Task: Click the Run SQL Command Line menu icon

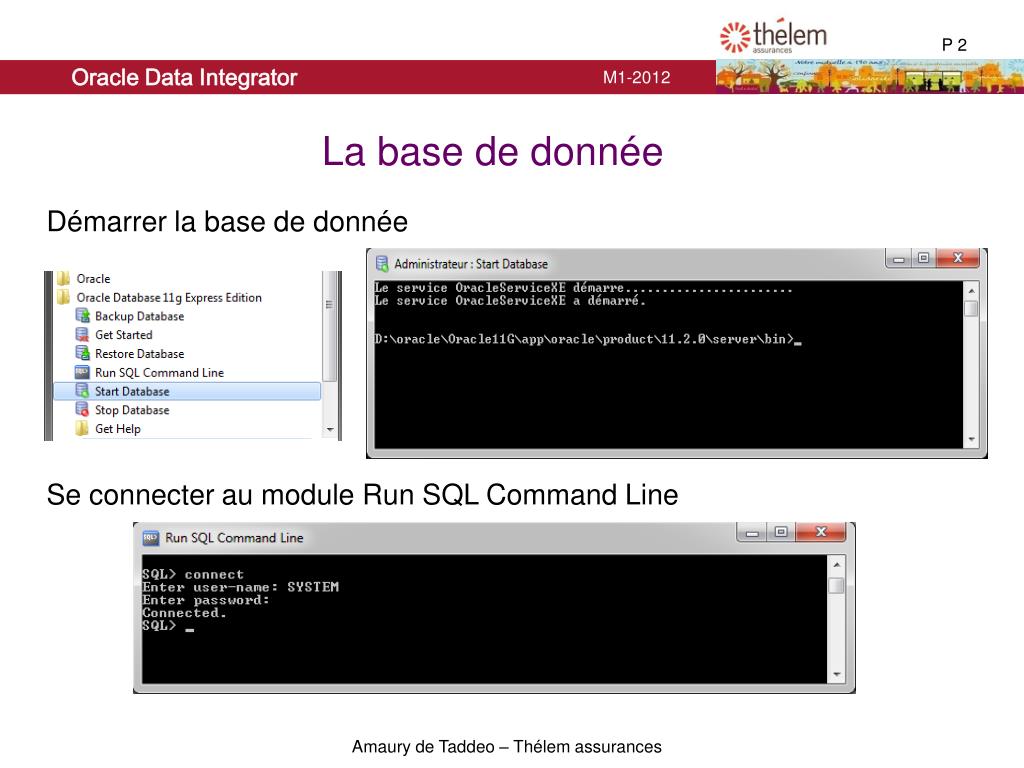Action: click(82, 372)
